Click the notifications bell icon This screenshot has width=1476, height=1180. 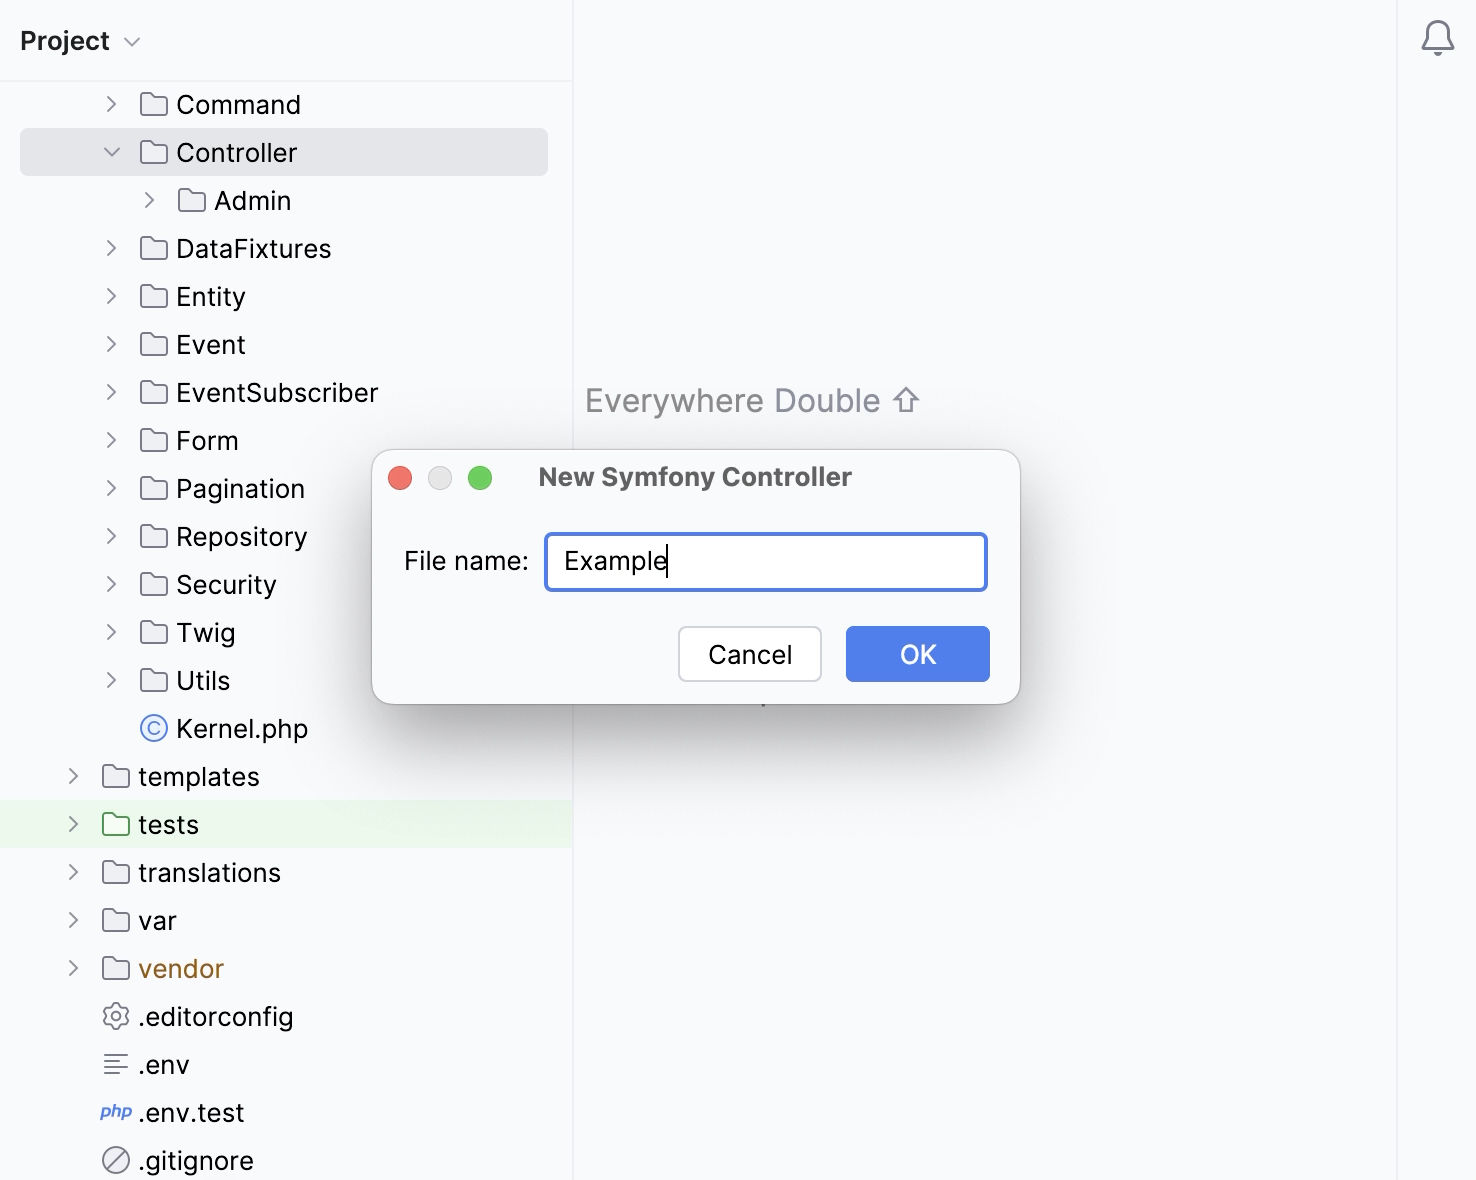point(1438,38)
